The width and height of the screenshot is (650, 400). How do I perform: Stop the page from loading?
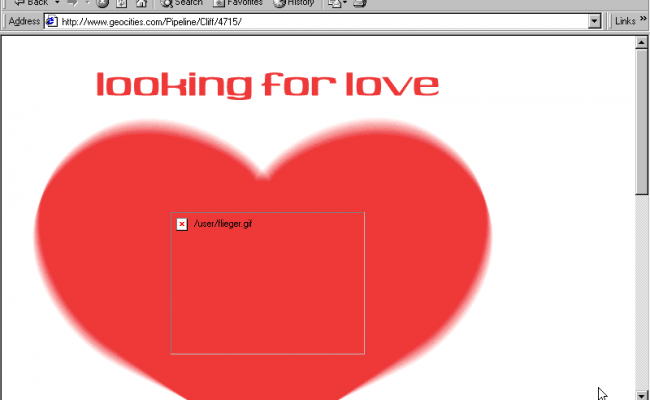click(x=102, y=3)
